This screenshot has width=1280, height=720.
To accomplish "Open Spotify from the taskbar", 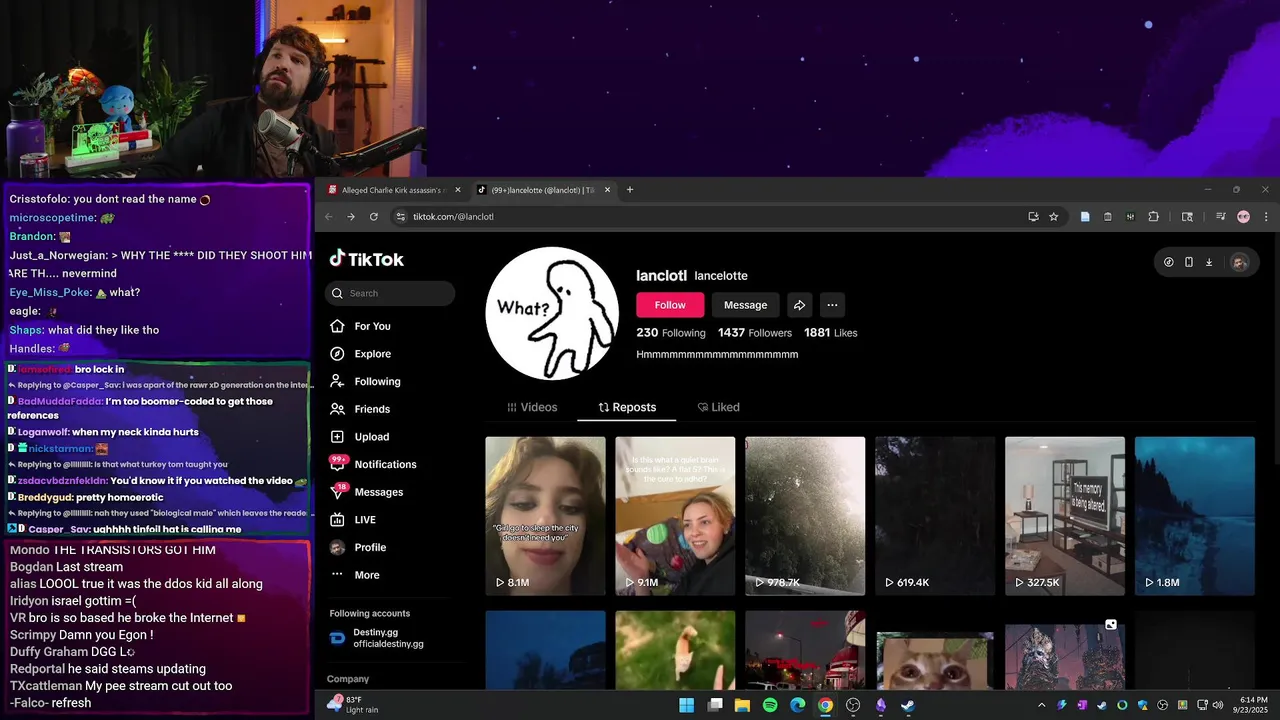I will (770, 705).
